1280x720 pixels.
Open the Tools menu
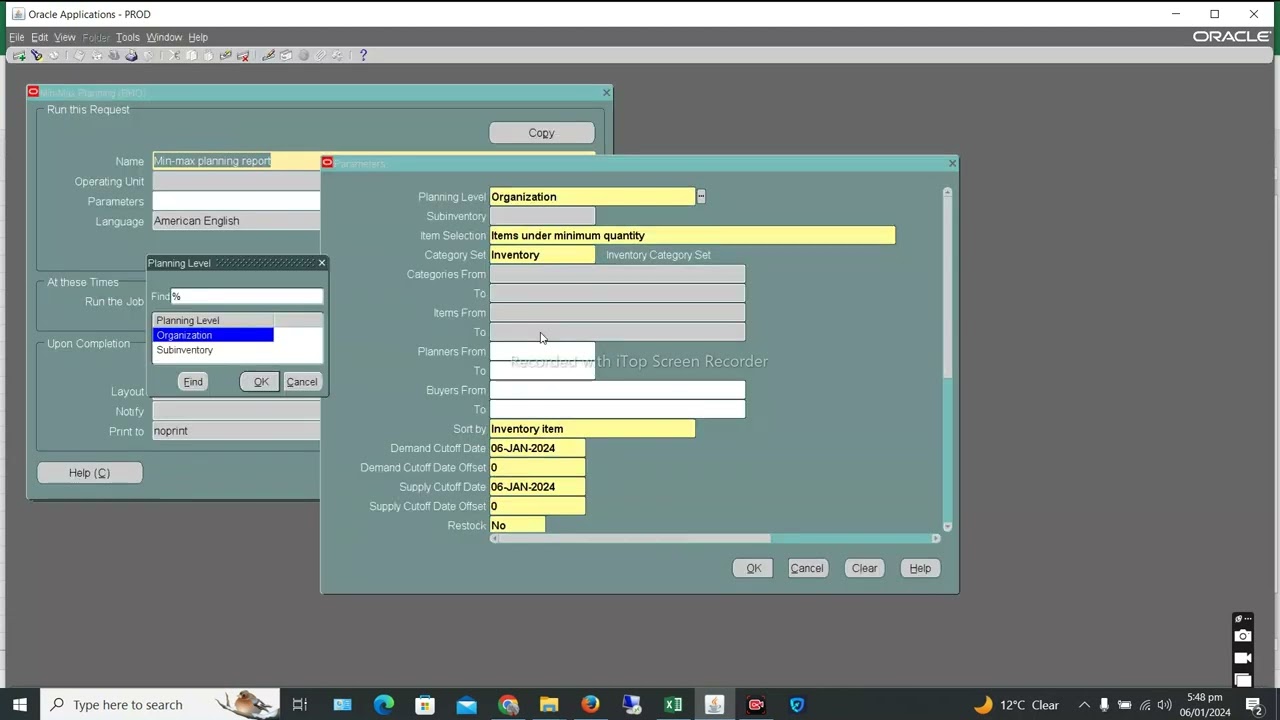[127, 37]
